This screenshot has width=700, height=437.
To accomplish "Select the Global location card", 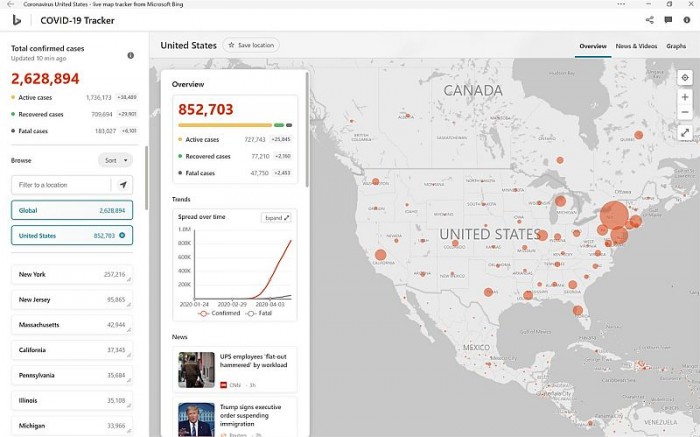I will click(72, 211).
